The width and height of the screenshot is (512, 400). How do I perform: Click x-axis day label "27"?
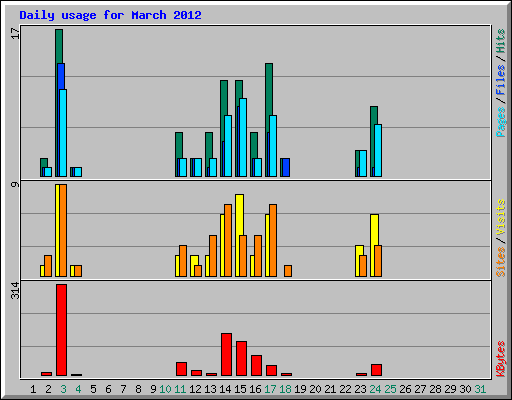point(420,389)
